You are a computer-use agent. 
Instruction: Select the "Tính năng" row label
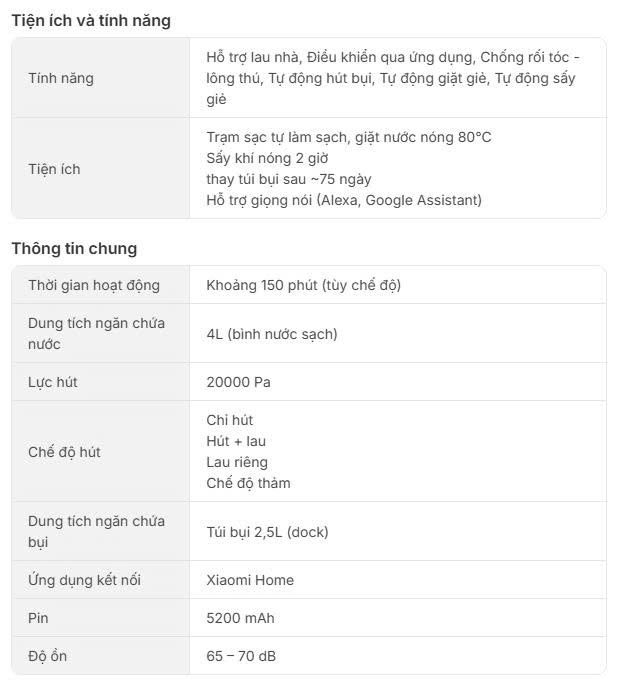[x=61, y=78]
